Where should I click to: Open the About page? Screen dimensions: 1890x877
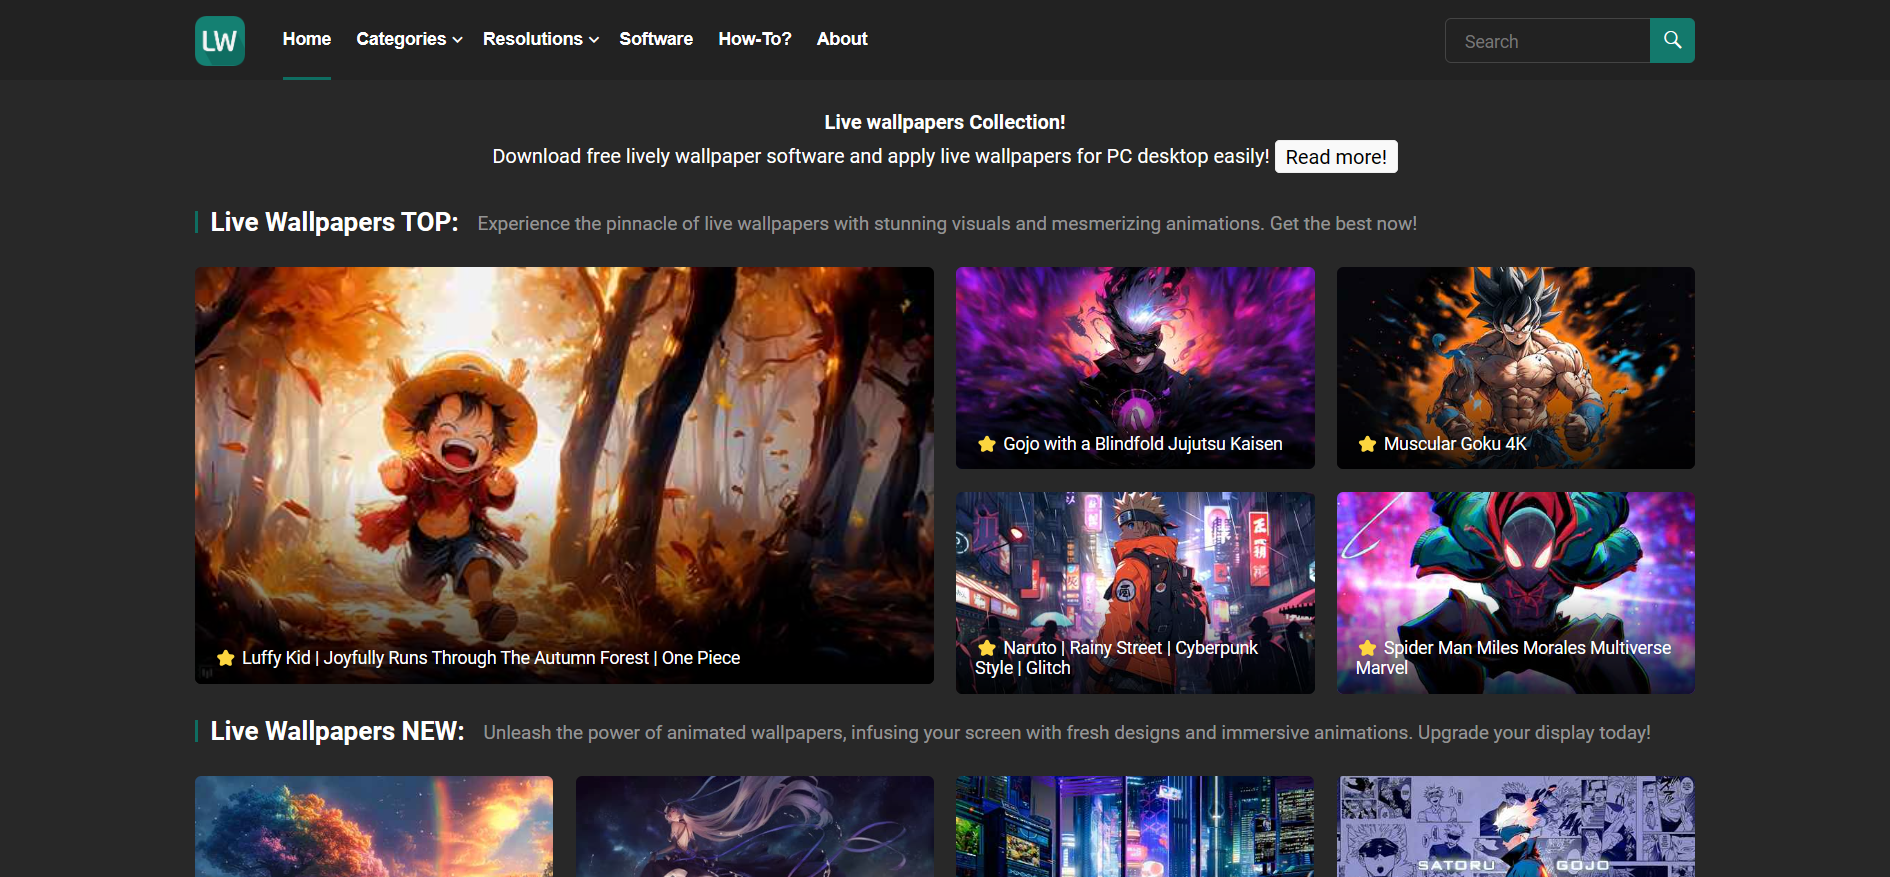pos(842,39)
